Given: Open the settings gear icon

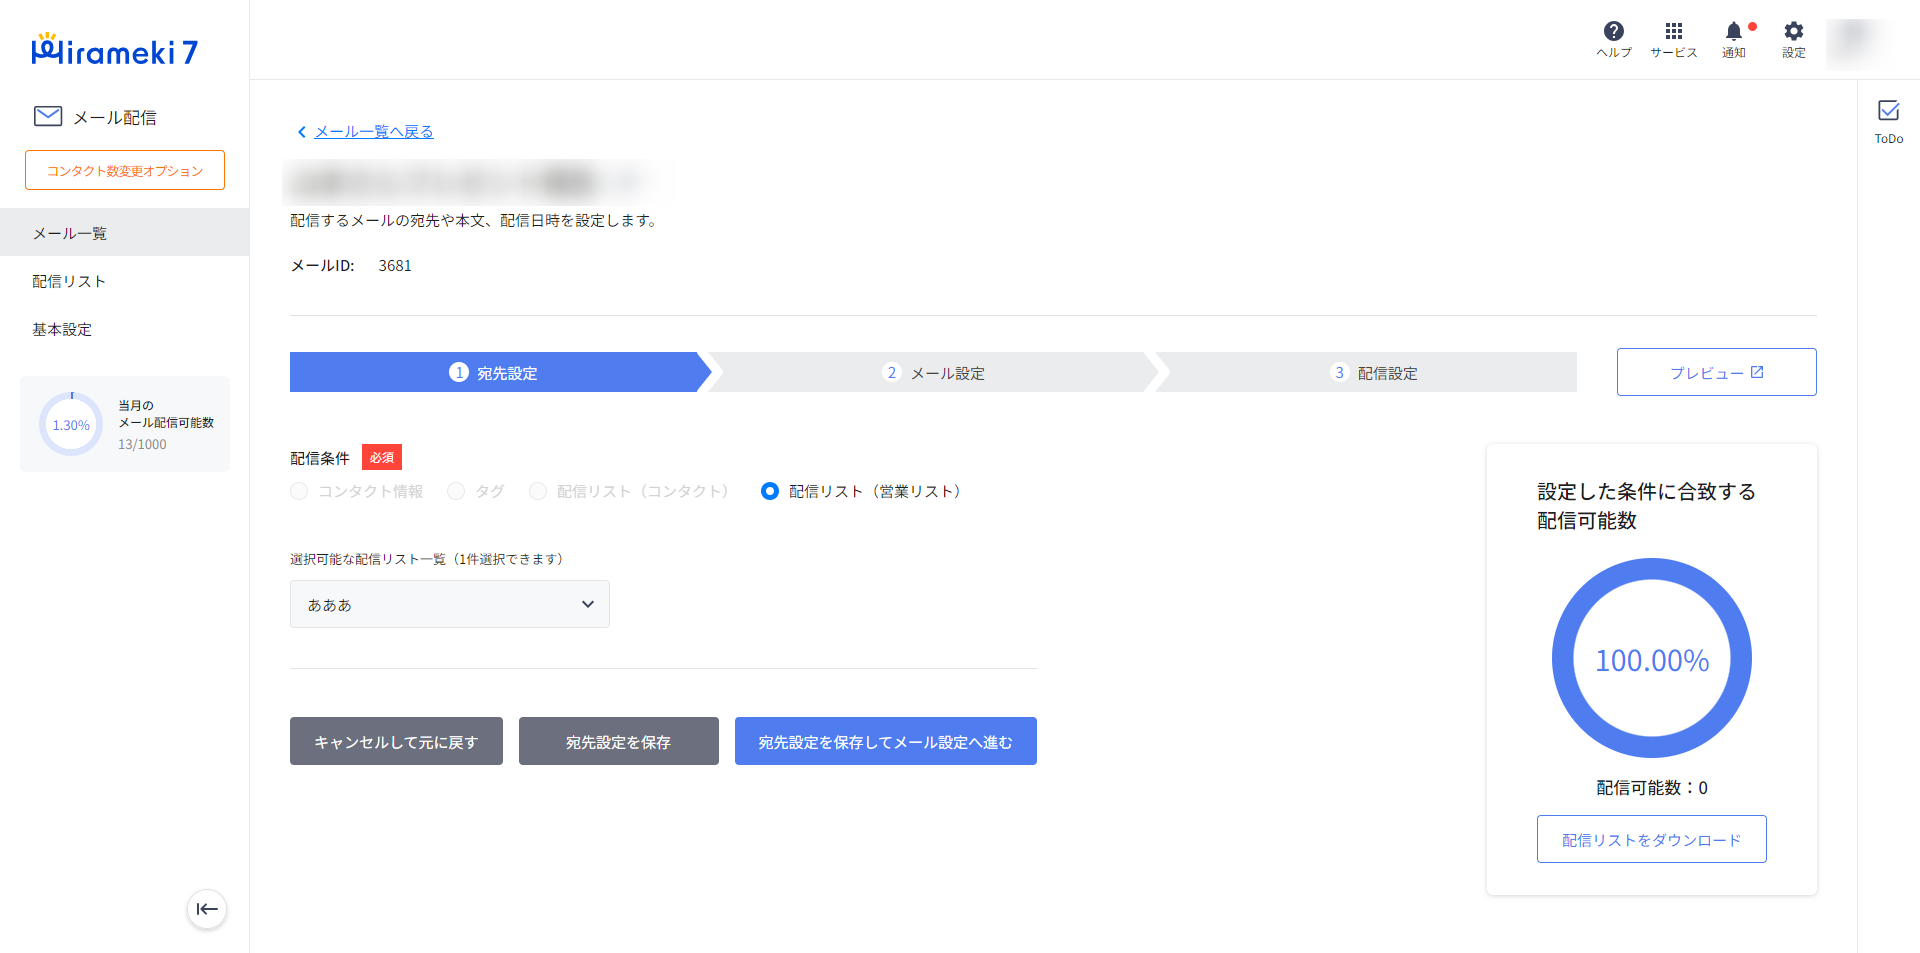Looking at the screenshot, I should point(1793,38).
